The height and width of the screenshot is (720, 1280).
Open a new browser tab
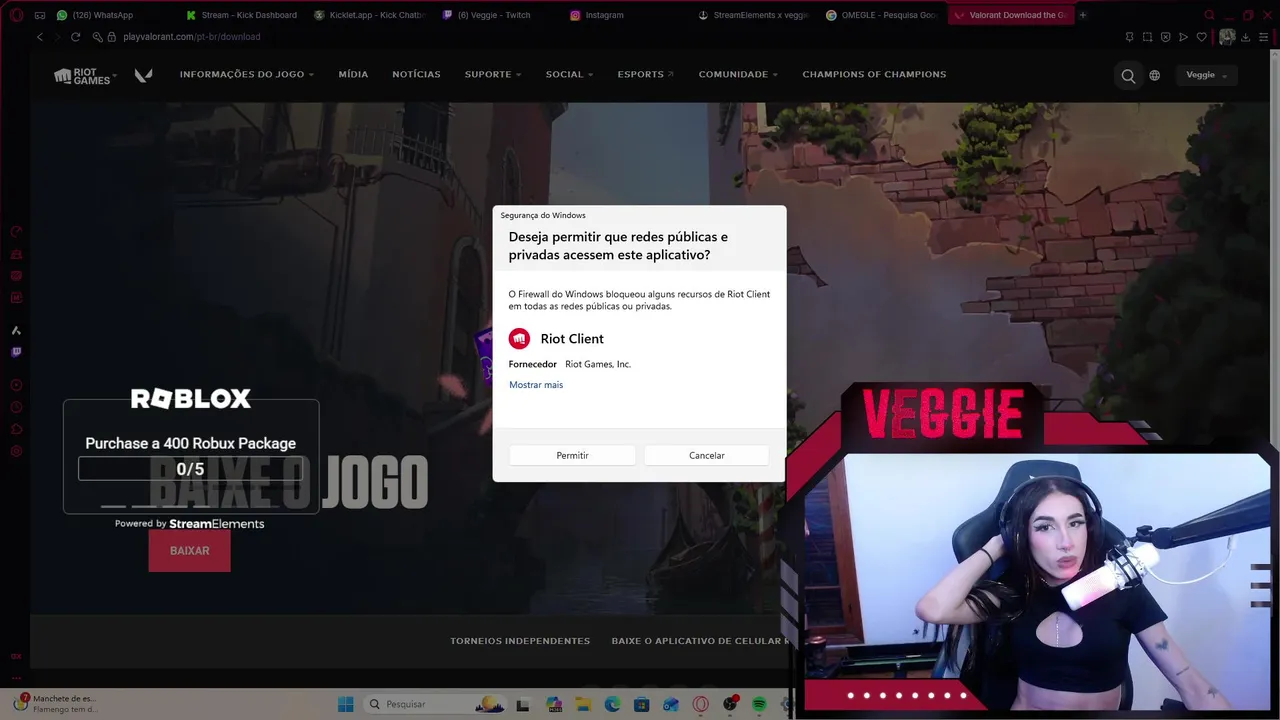tap(1083, 15)
